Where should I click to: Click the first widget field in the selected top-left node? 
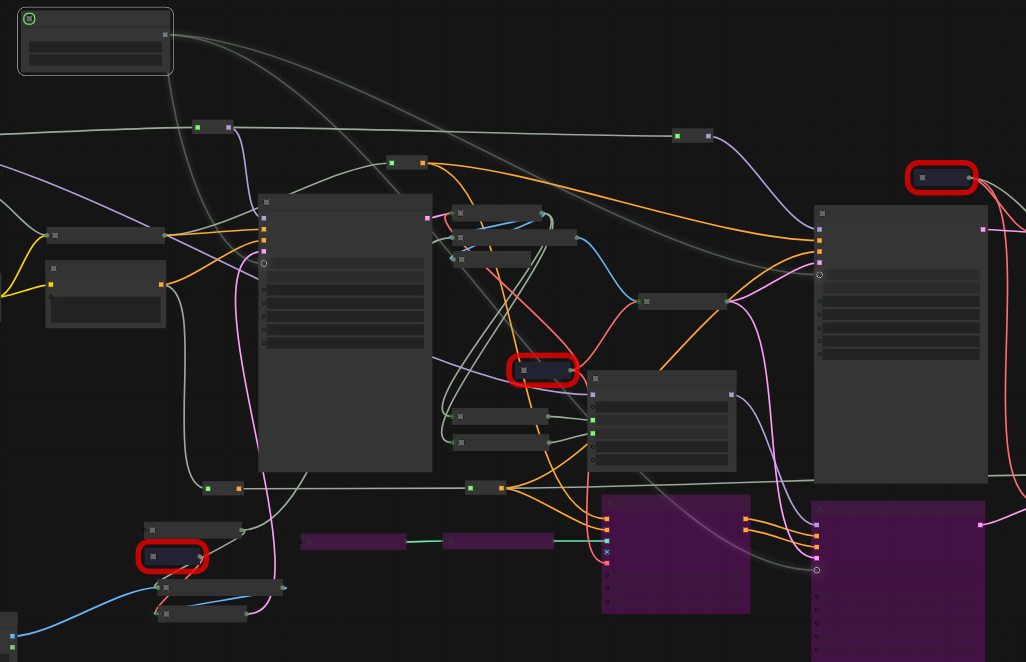tap(95, 47)
